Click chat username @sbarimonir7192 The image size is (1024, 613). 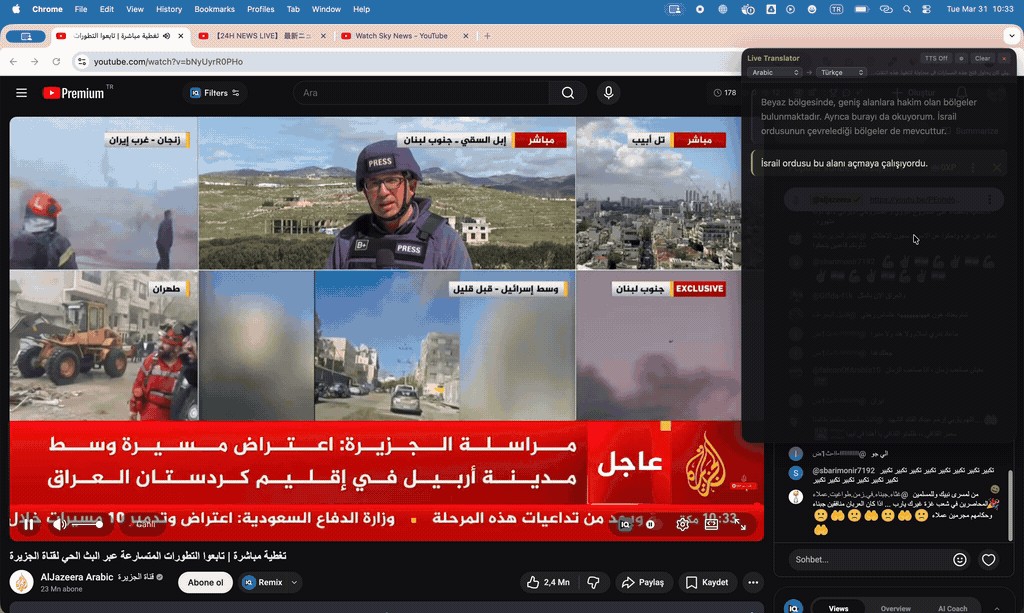pos(843,470)
